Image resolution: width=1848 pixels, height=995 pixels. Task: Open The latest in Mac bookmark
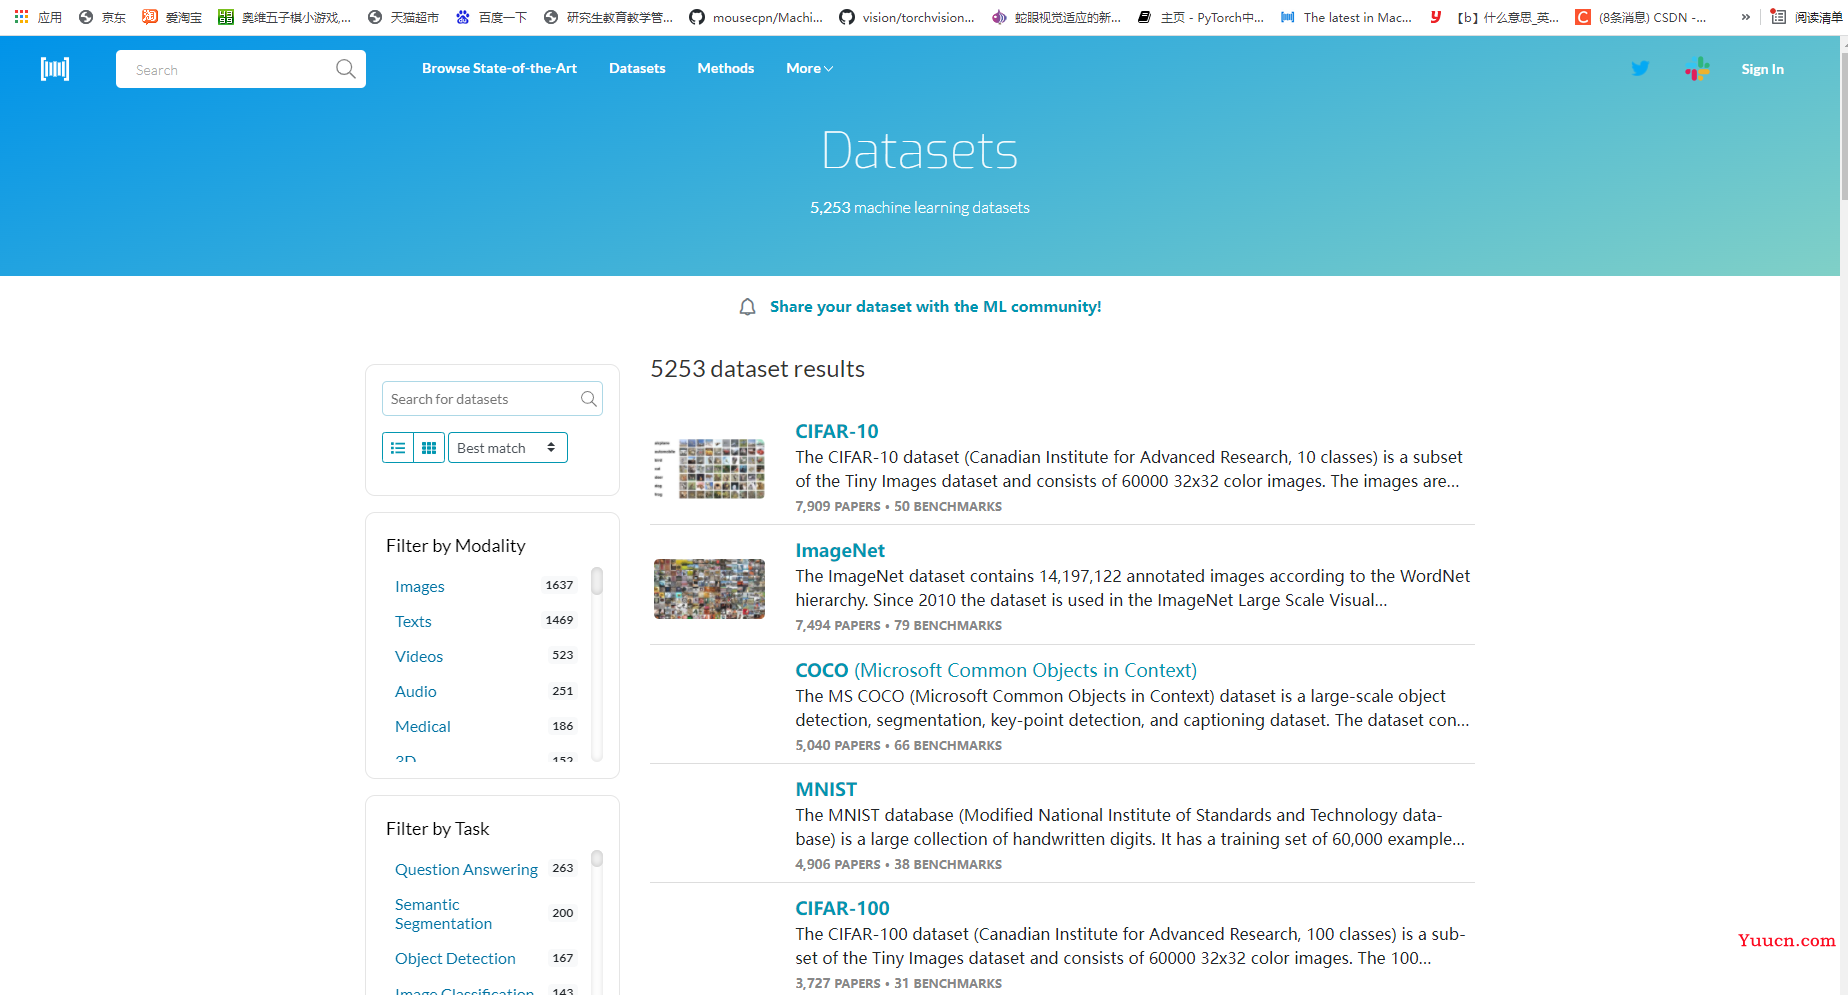1346,17
